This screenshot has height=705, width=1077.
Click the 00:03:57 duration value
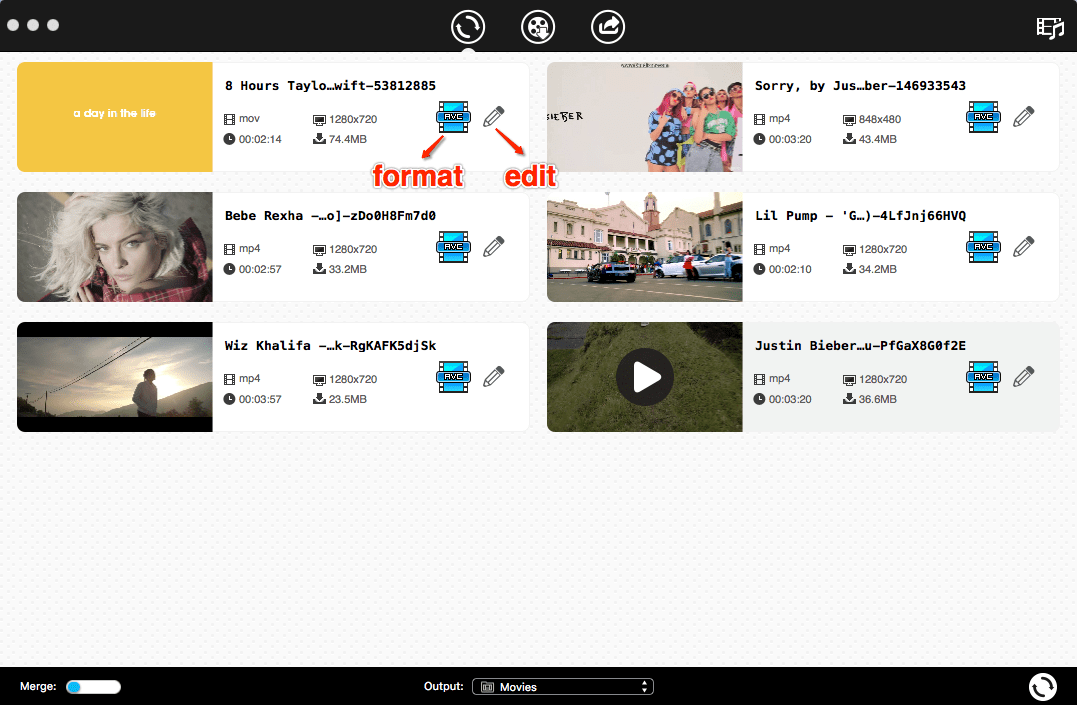(260, 399)
